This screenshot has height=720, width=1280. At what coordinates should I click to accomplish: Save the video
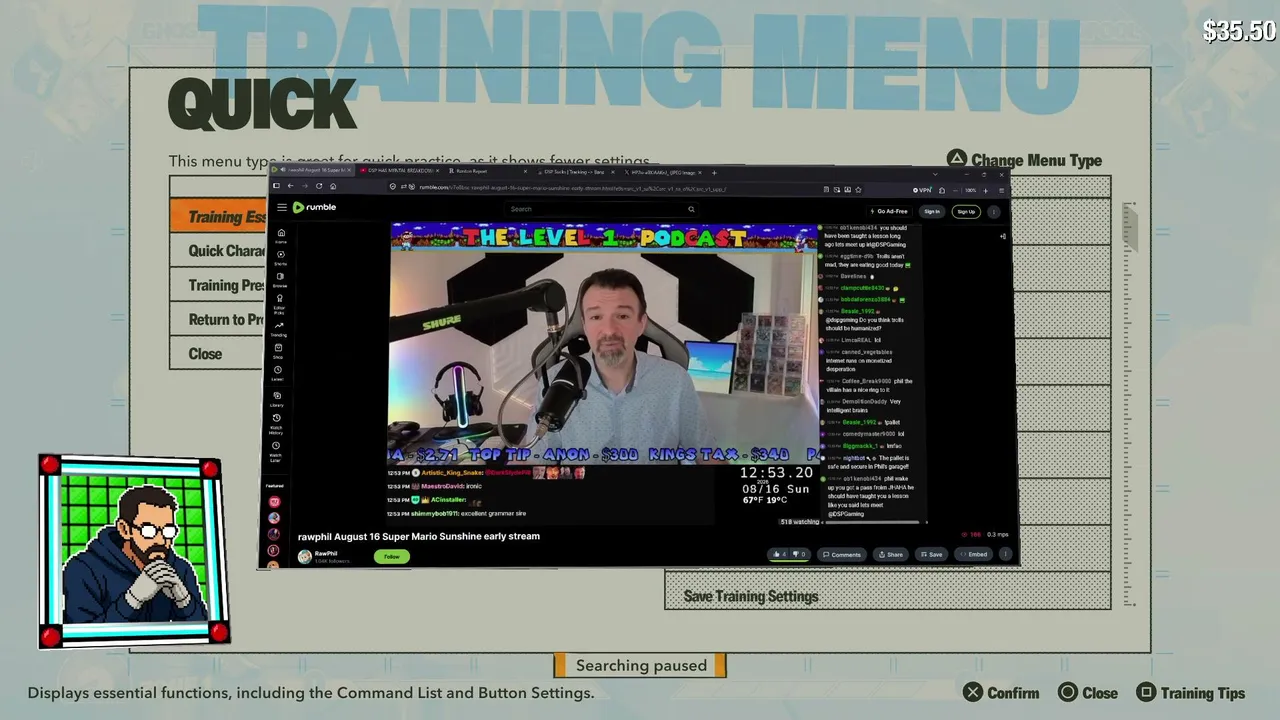(x=930, y=554)
